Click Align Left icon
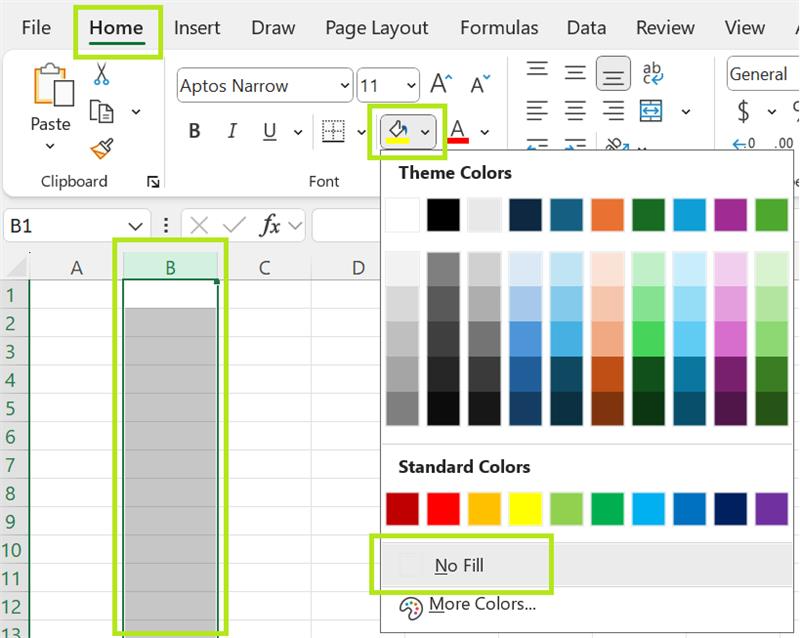The width and height of the screenshot is (800, 638). pos(537,110)
